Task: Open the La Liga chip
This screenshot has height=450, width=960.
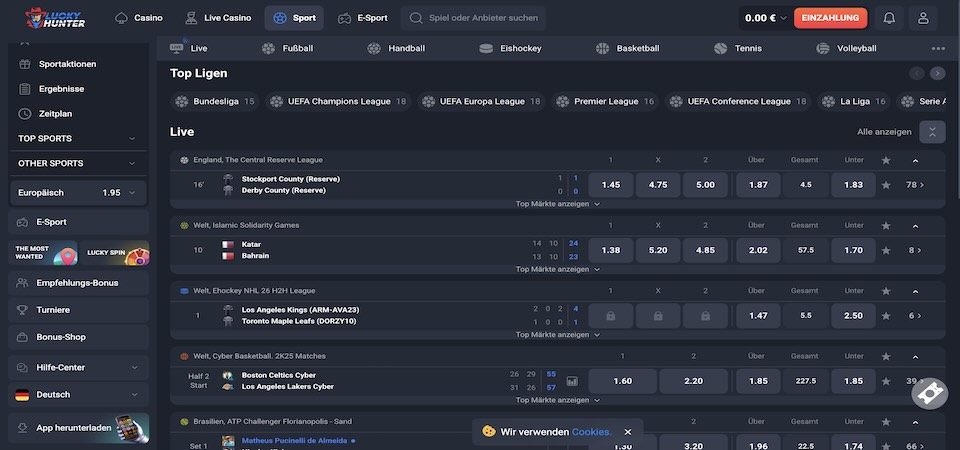Action: point(853,102)
